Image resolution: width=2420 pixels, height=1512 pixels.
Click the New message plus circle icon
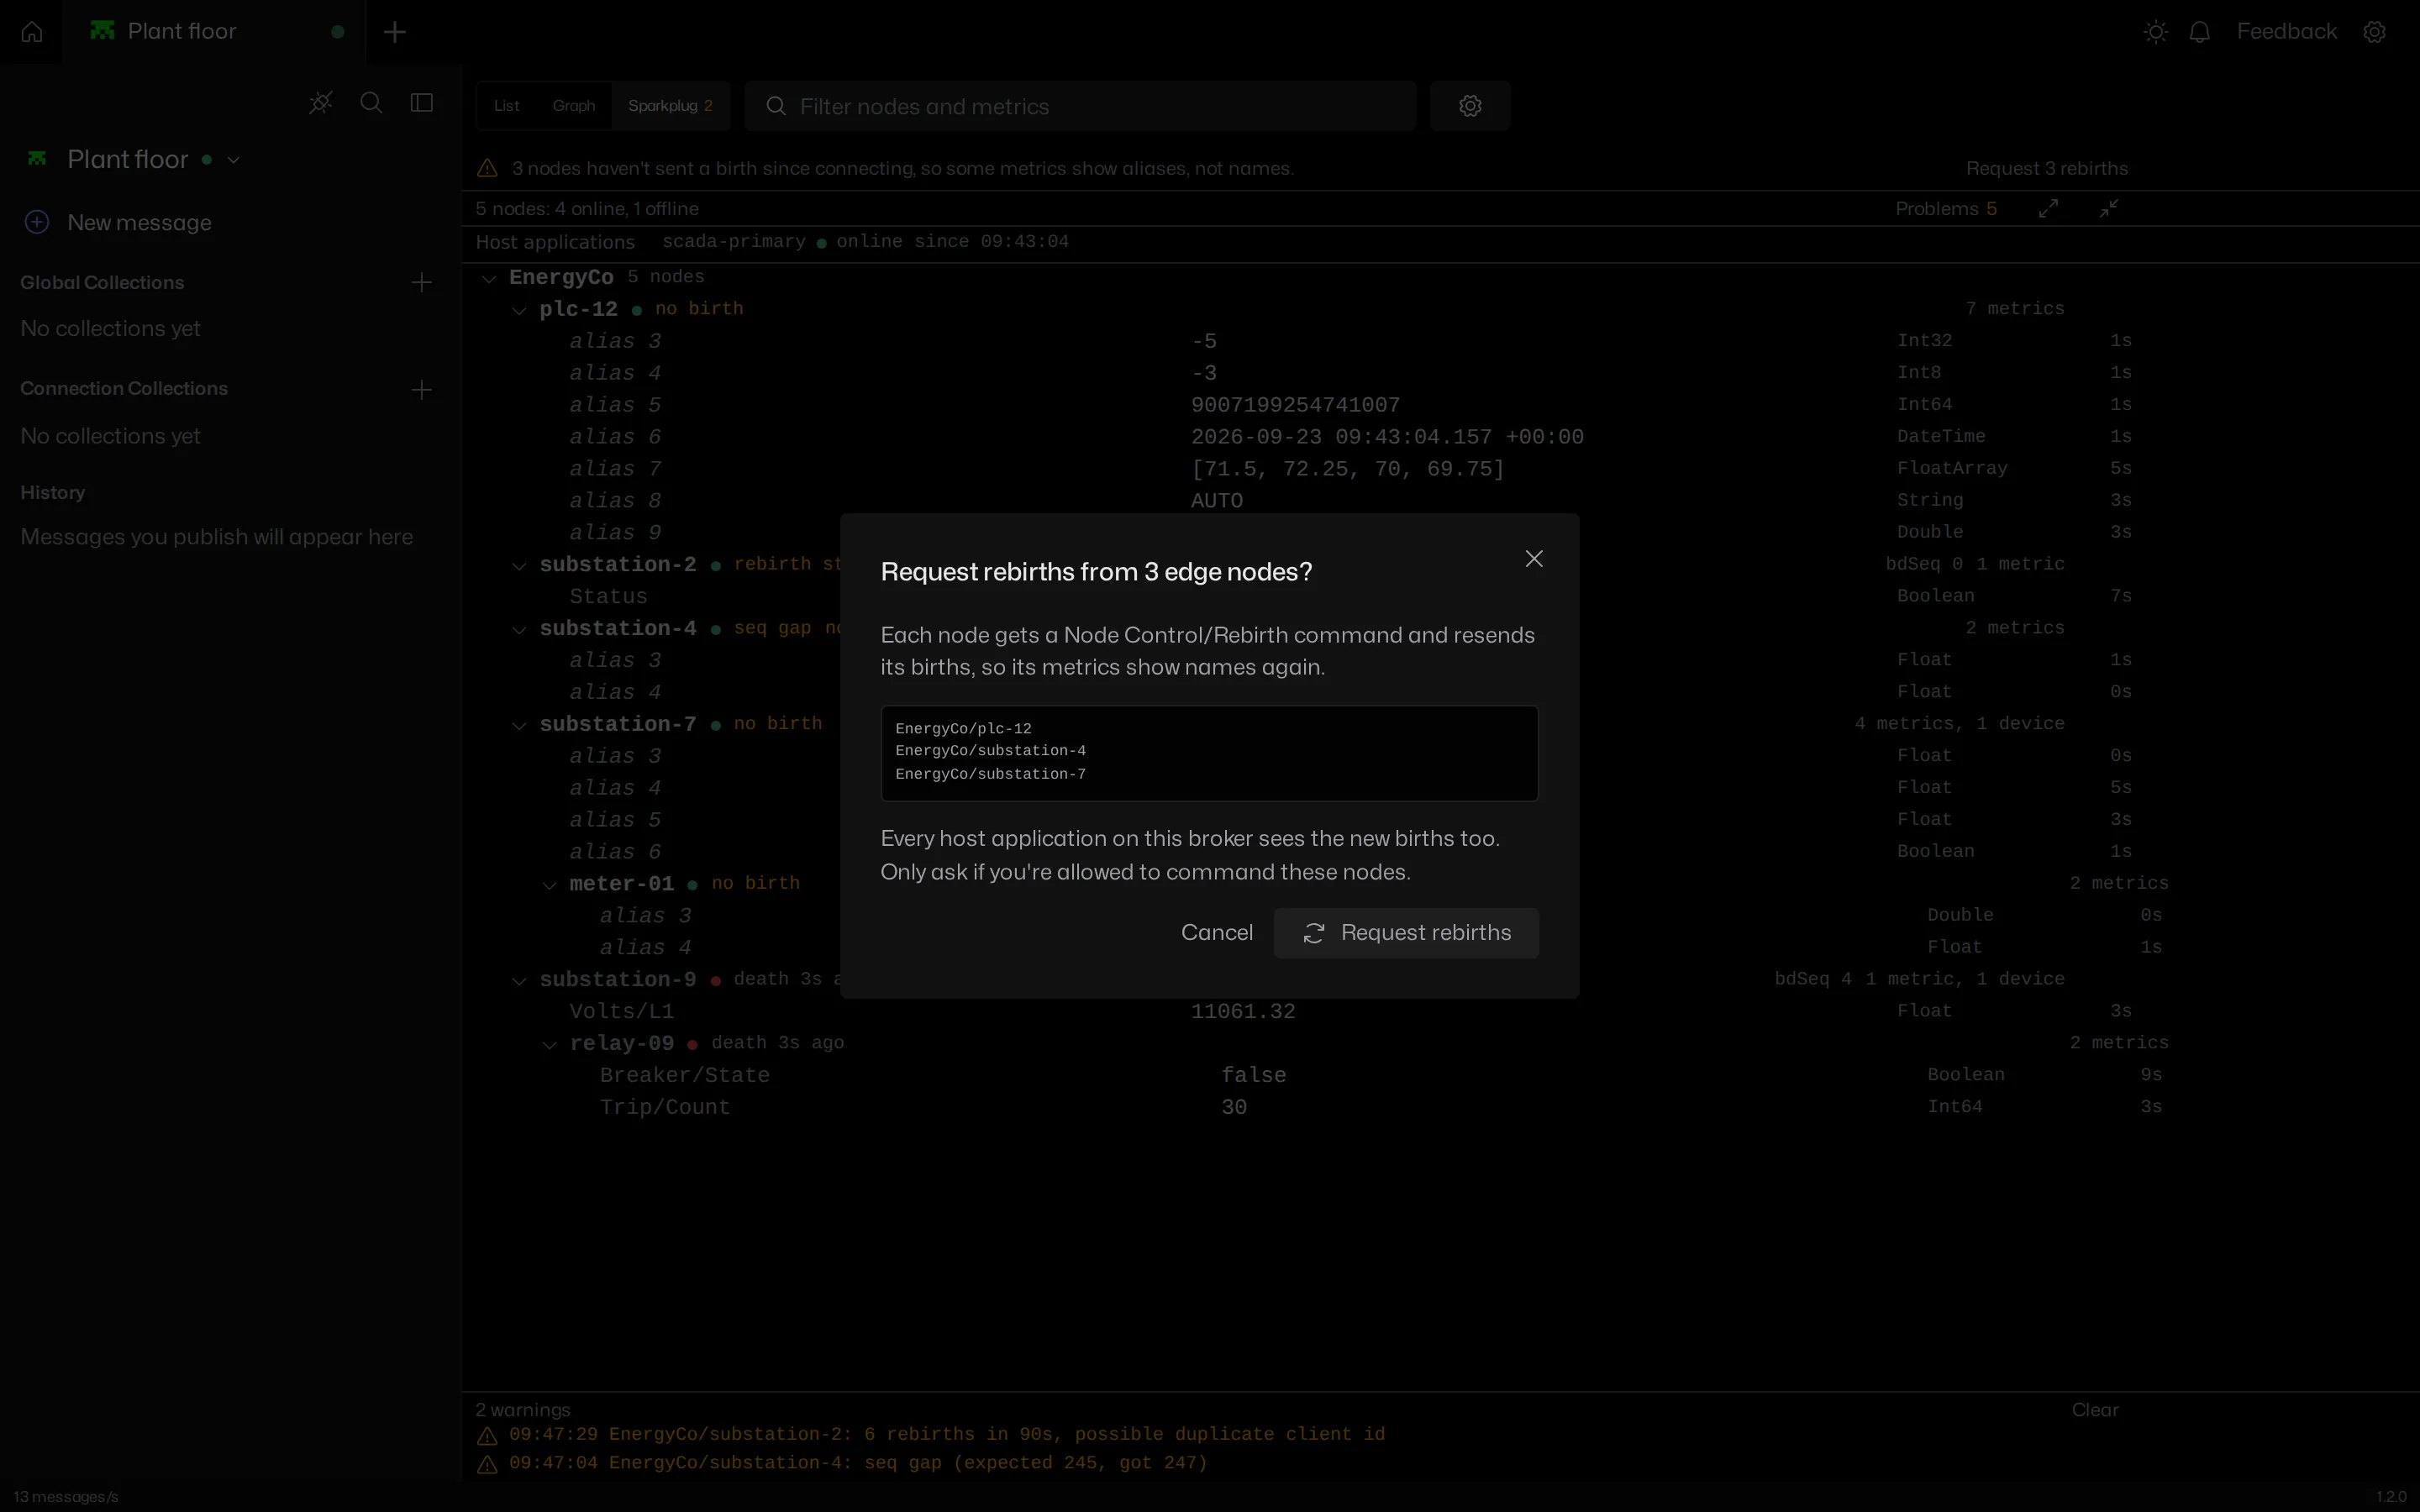[x=37, y=222]
